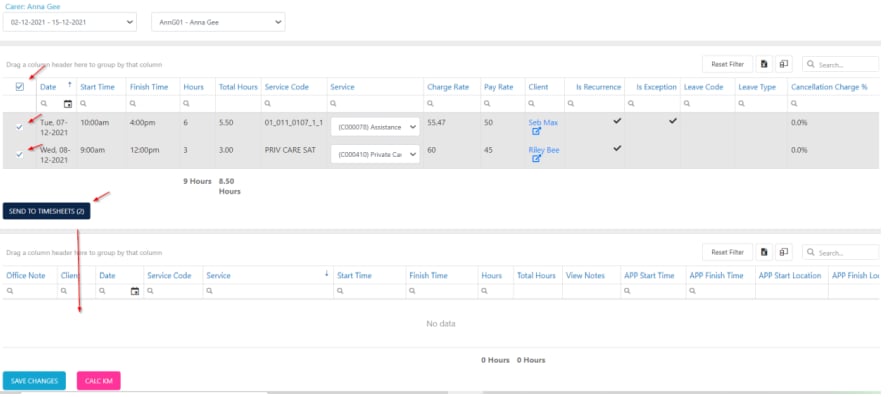The height and width of the screenshot is (397, 888).
Task: Focus the lower grid Search field
Action: (x=840, y=253)
